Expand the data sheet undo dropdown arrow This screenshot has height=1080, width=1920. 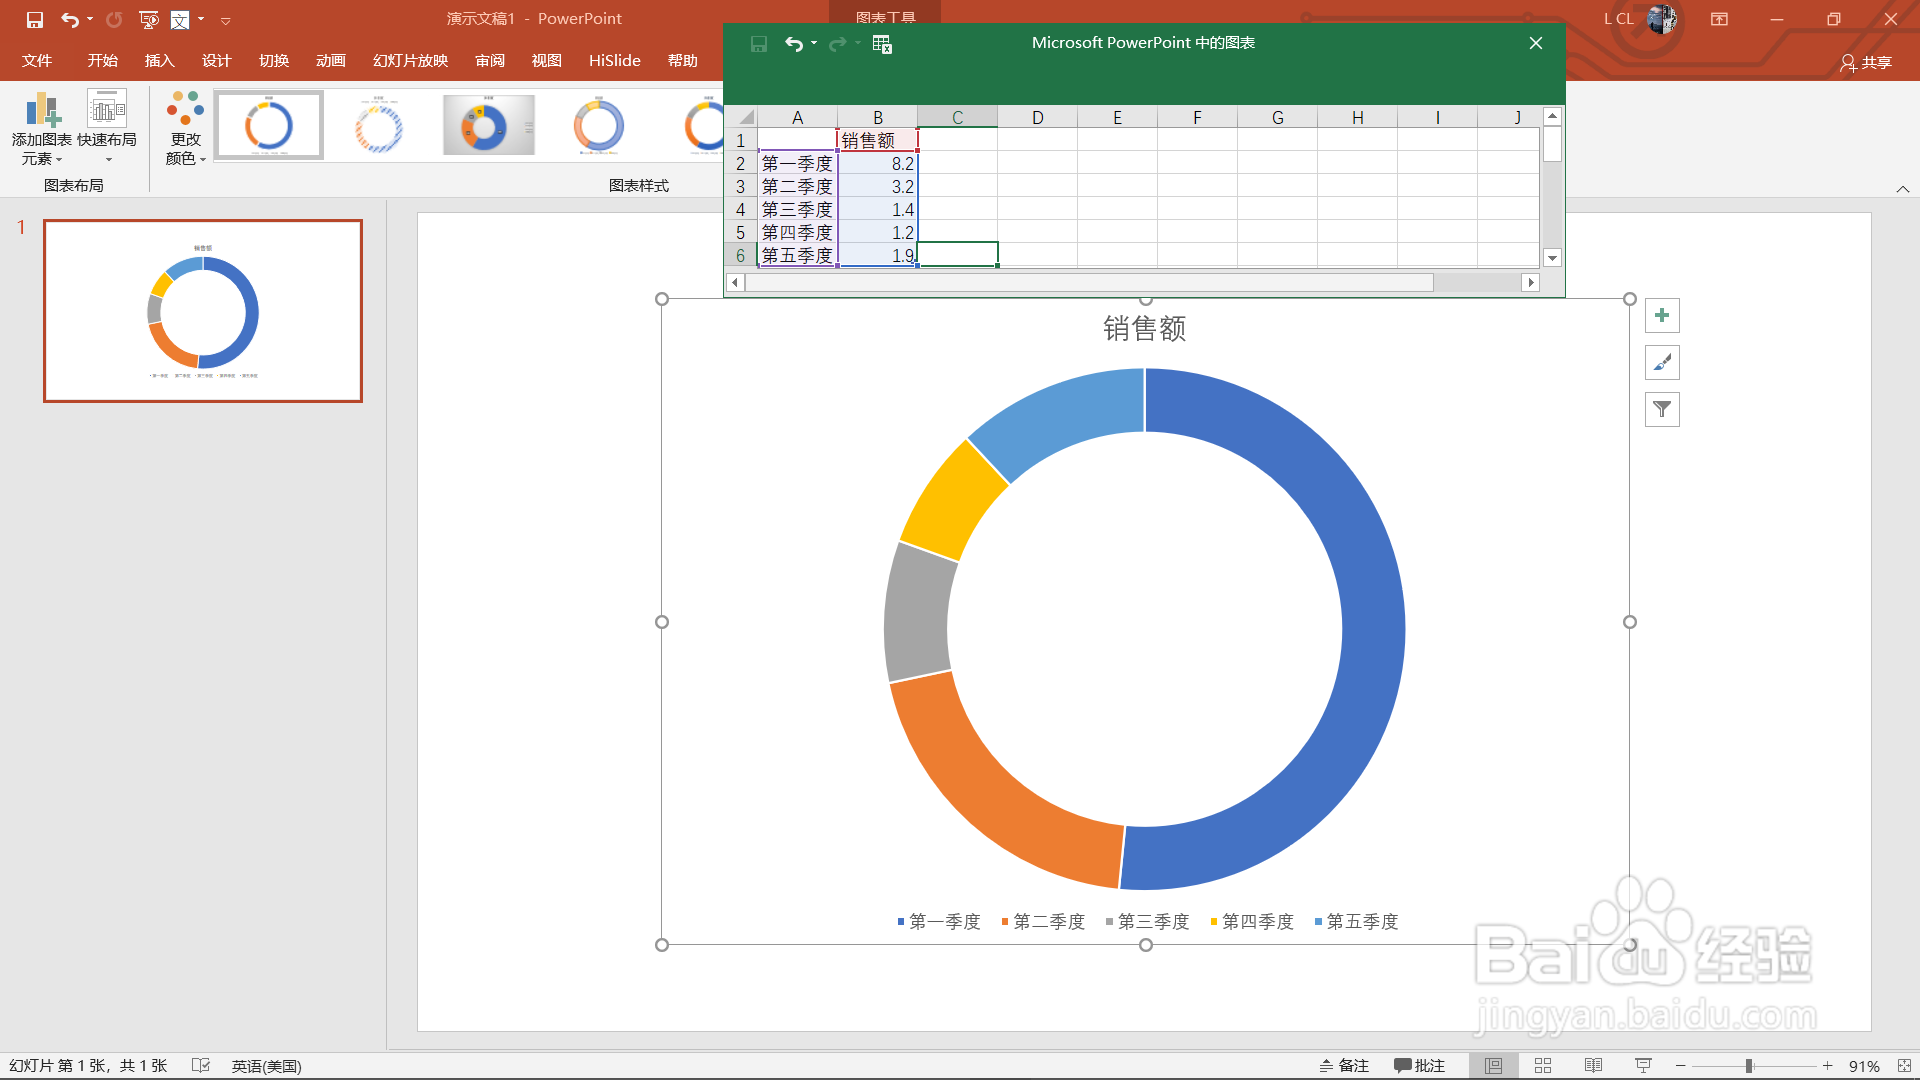[x=814, y=44]
